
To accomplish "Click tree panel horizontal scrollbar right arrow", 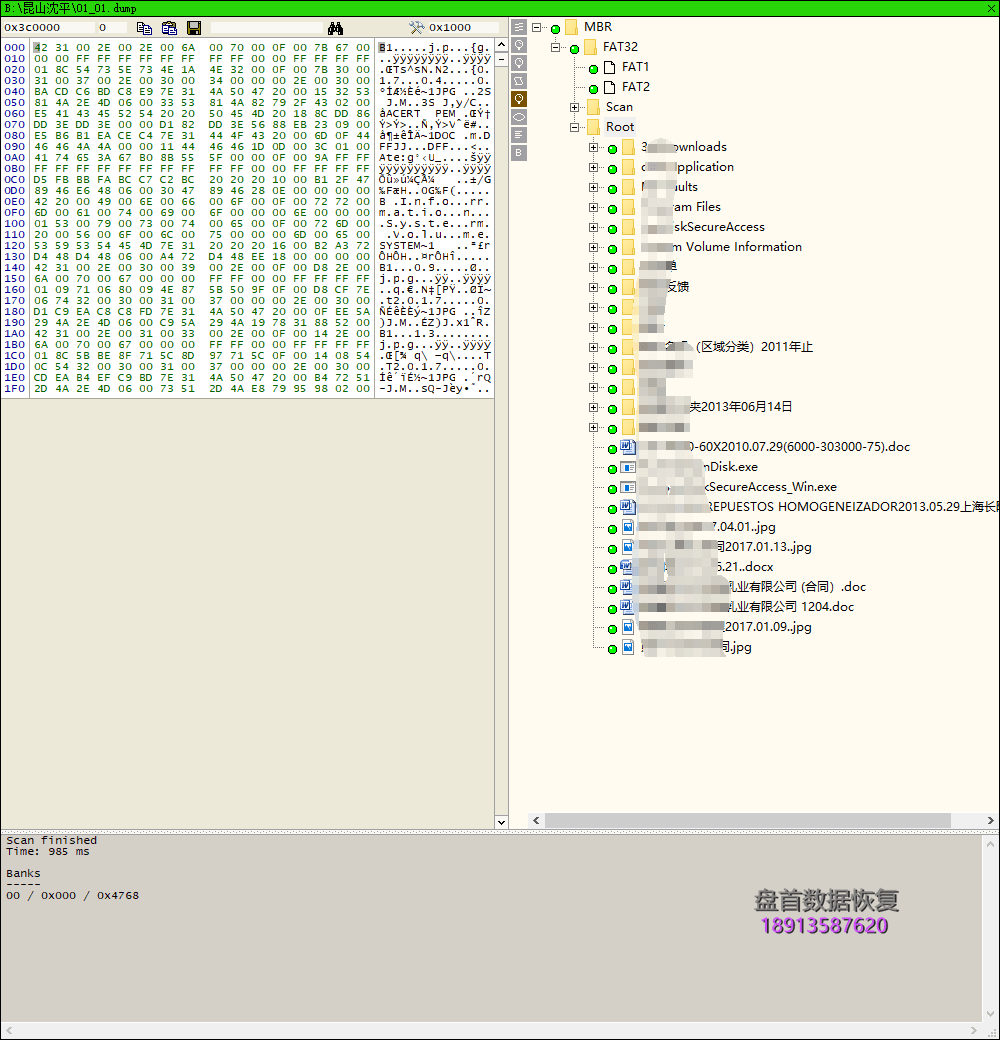I will tap(990, 820).
